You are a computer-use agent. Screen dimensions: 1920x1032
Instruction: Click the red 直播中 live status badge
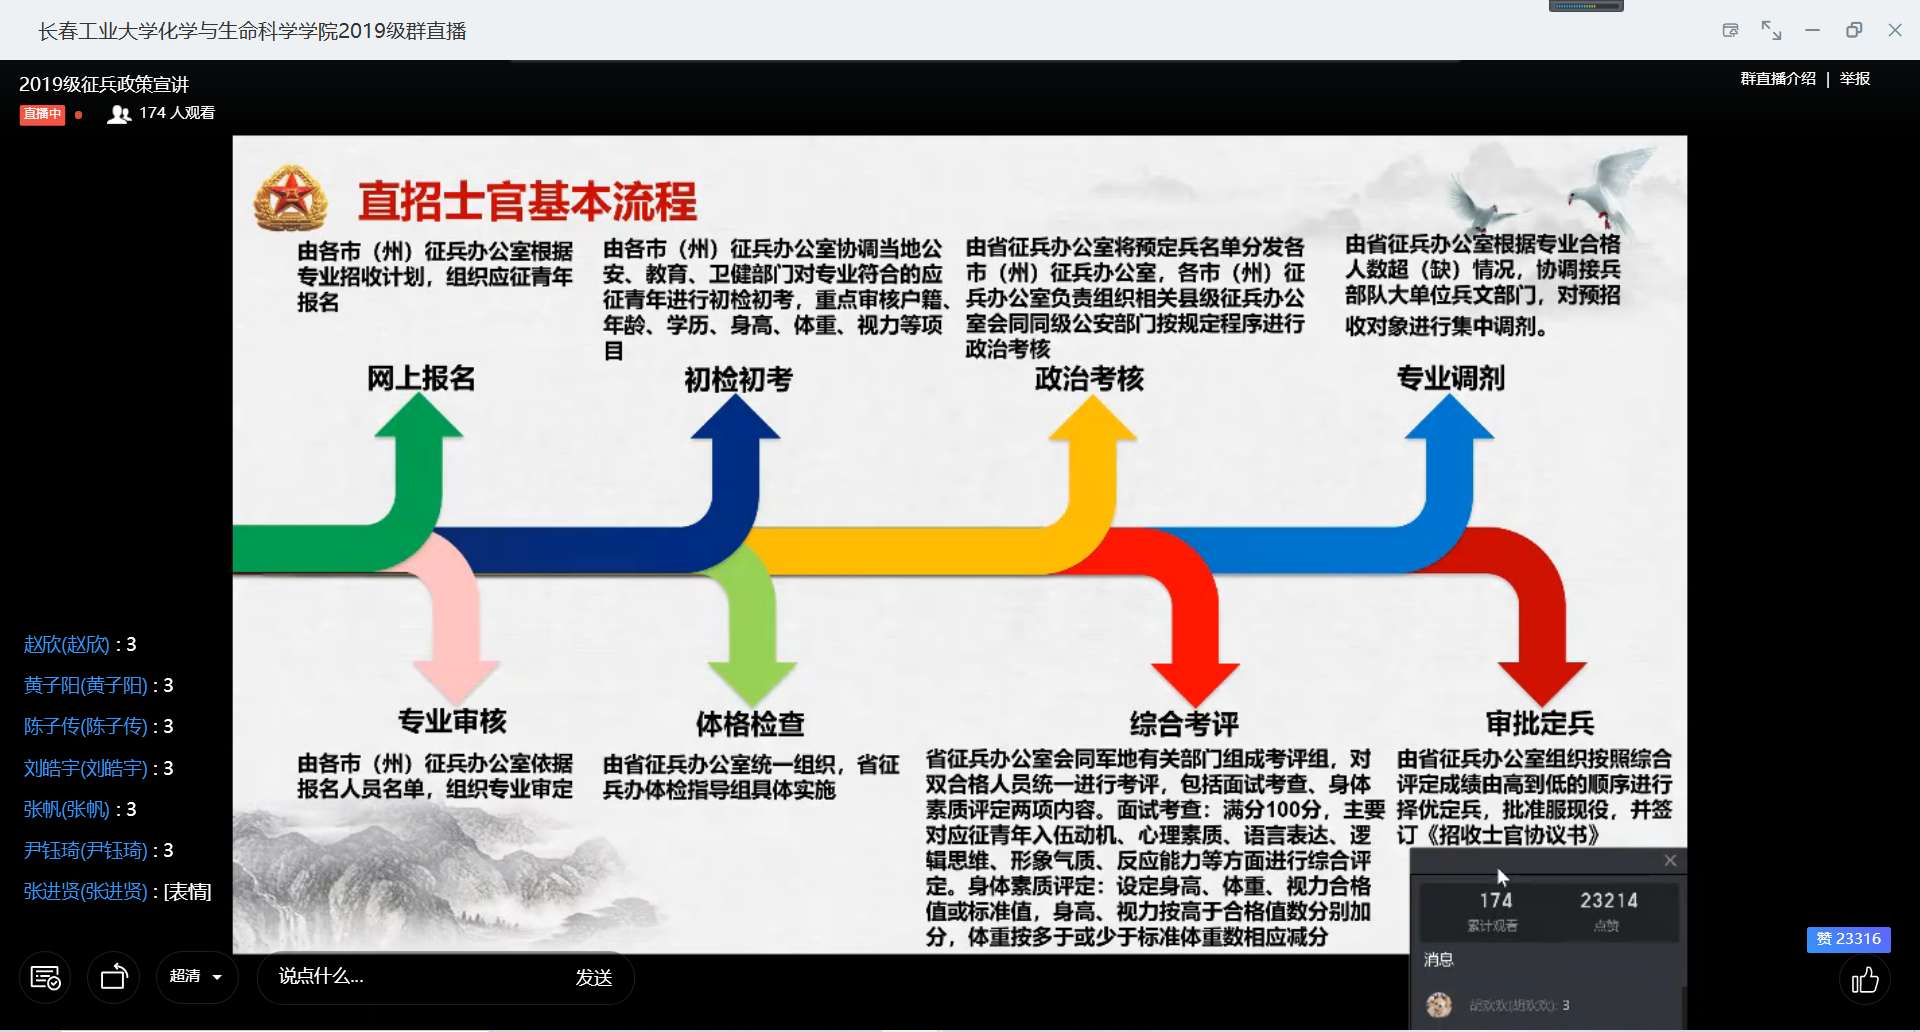pyautogui.click(x=42, y=114)
